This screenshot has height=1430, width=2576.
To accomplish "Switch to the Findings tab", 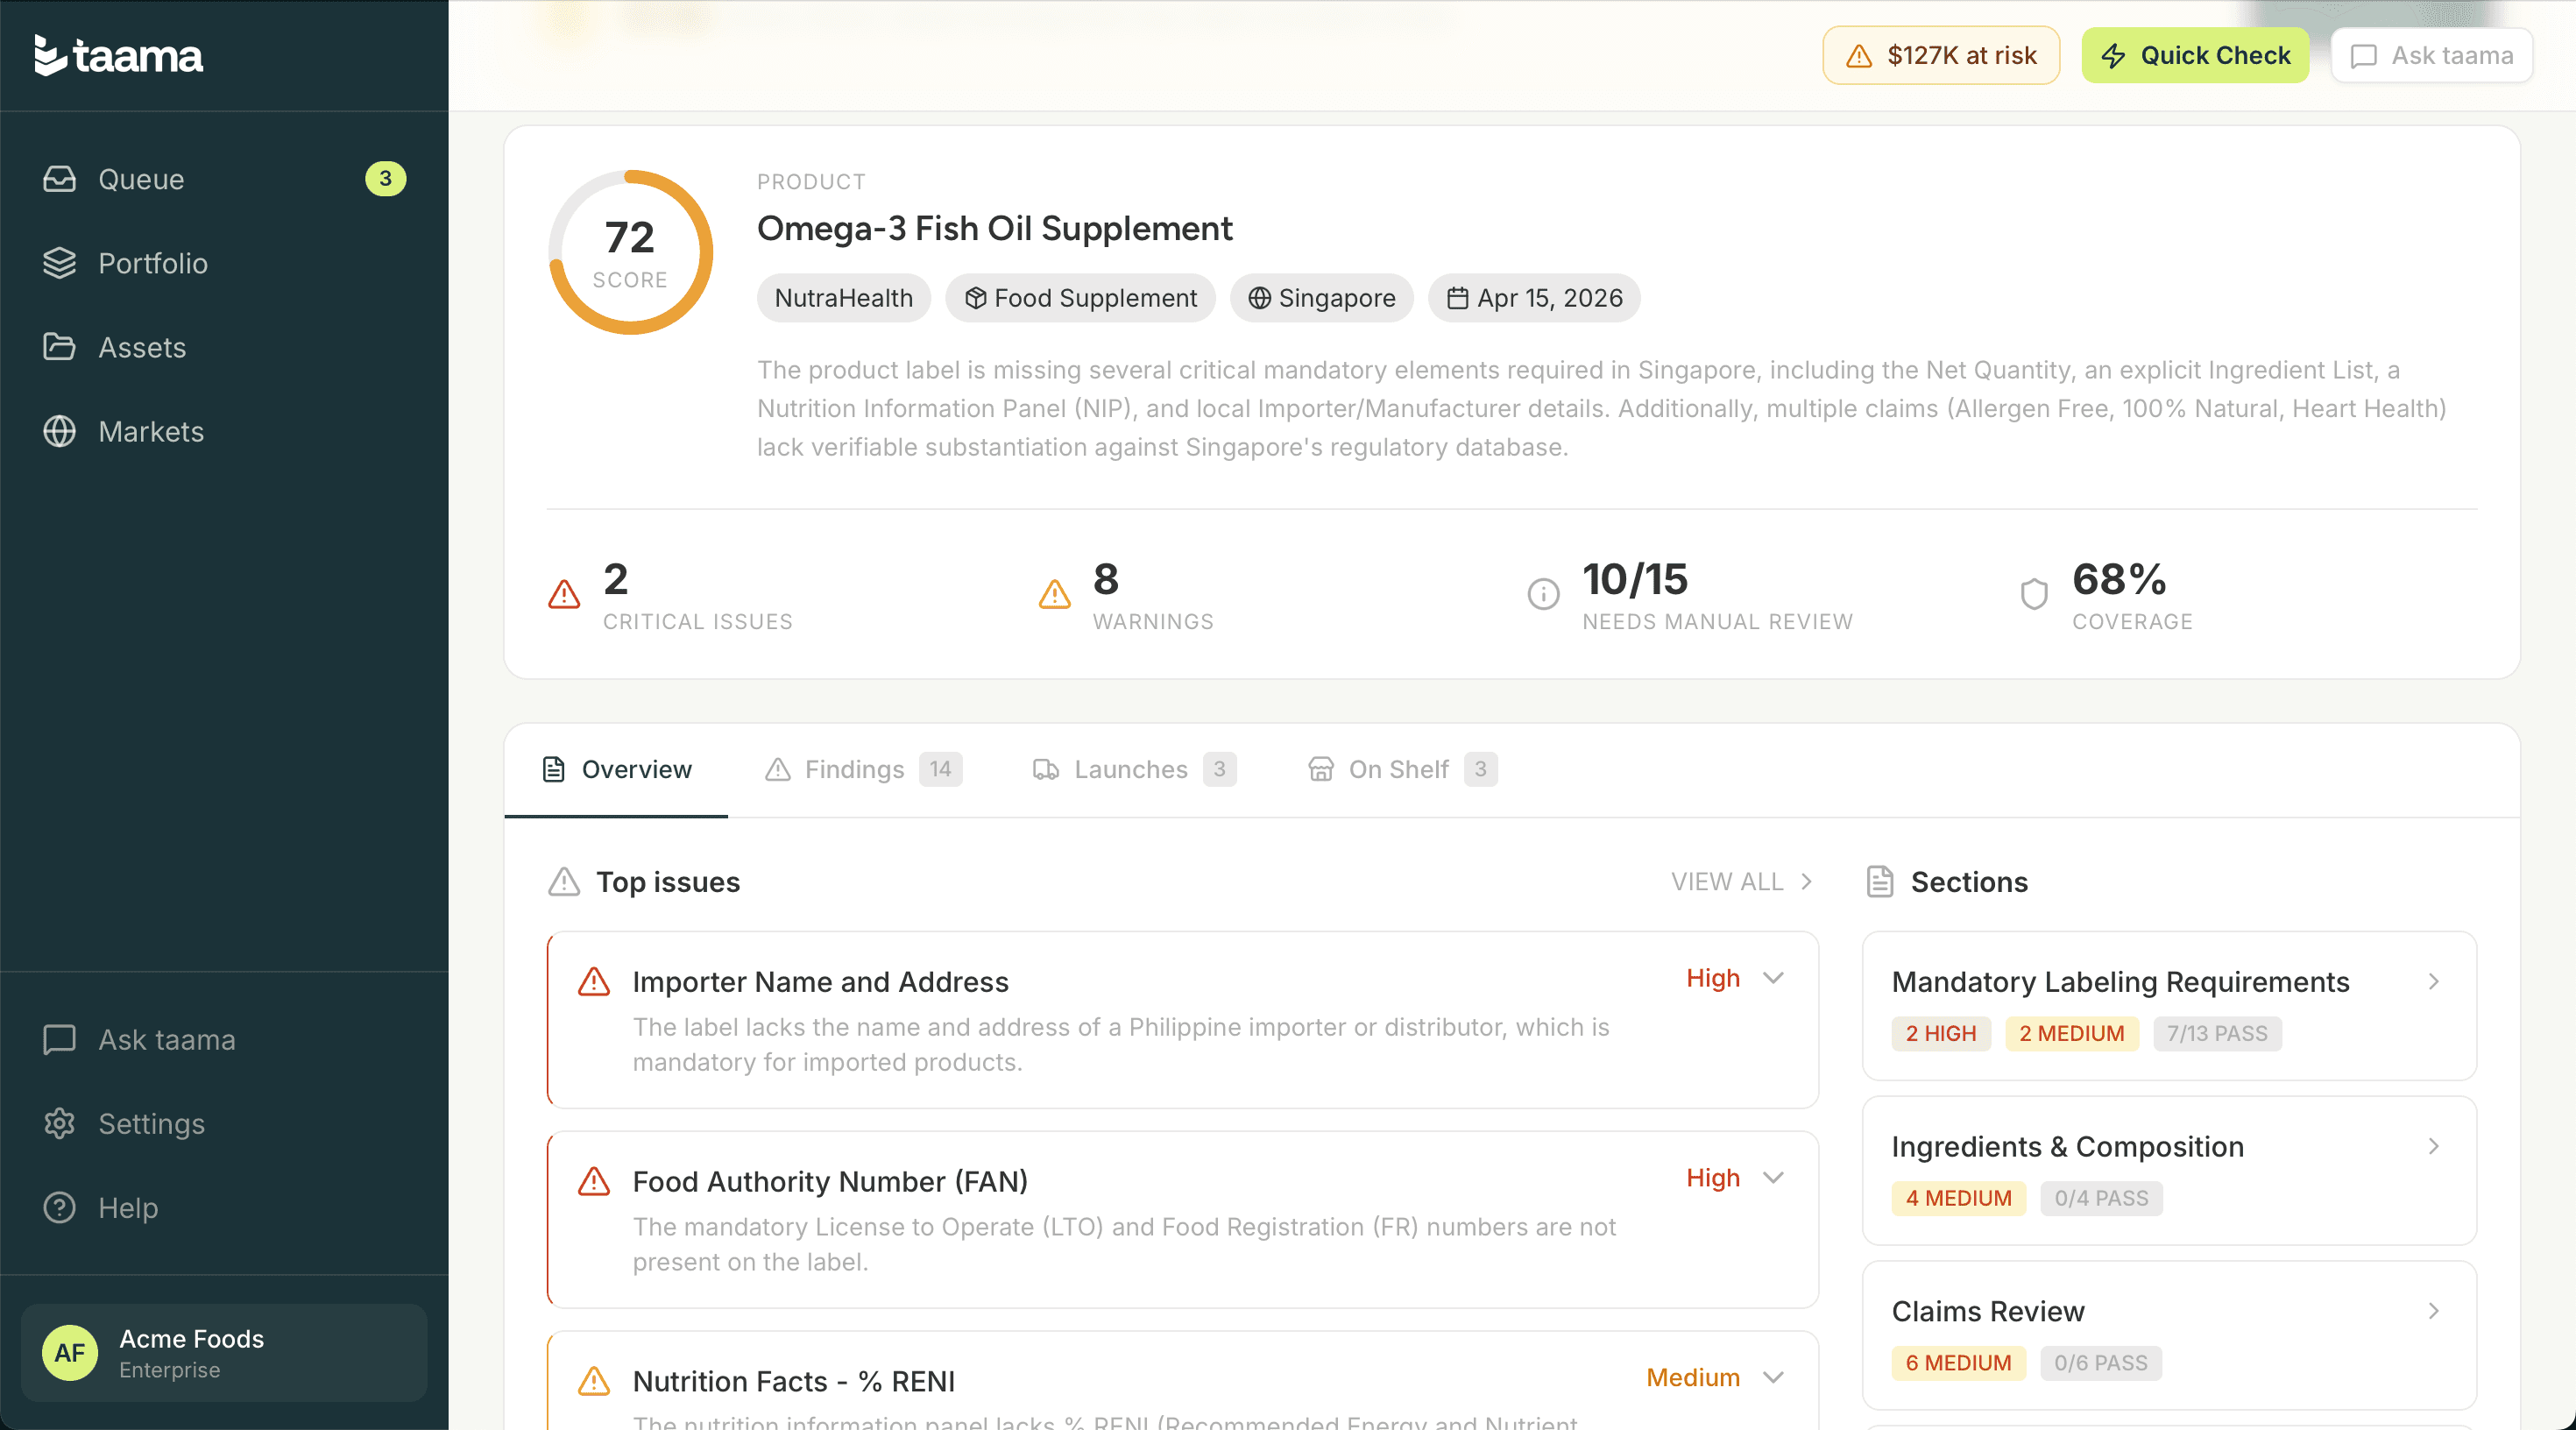I will pos(854,769).
